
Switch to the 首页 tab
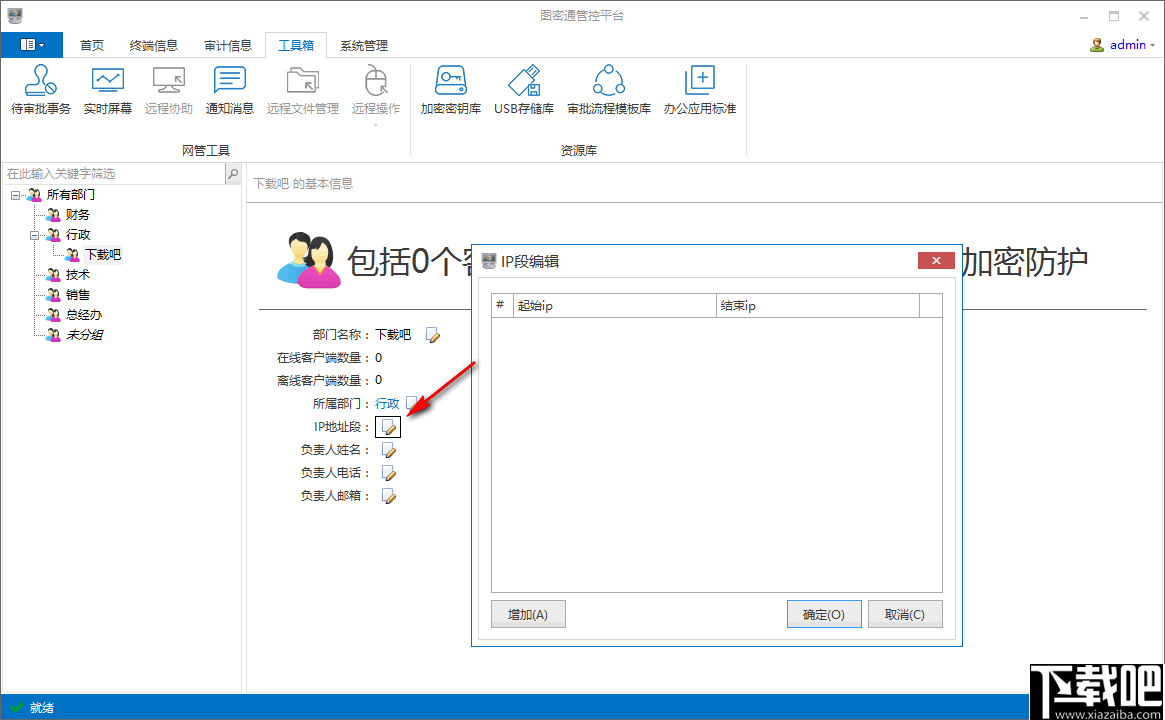click(x=92, y=45)
